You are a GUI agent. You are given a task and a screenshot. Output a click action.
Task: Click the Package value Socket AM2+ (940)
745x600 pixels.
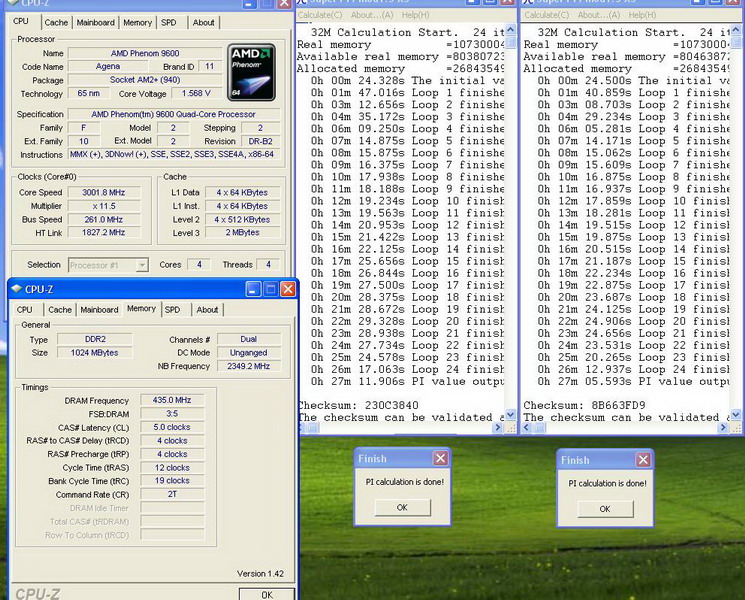(x=145, y=80)
